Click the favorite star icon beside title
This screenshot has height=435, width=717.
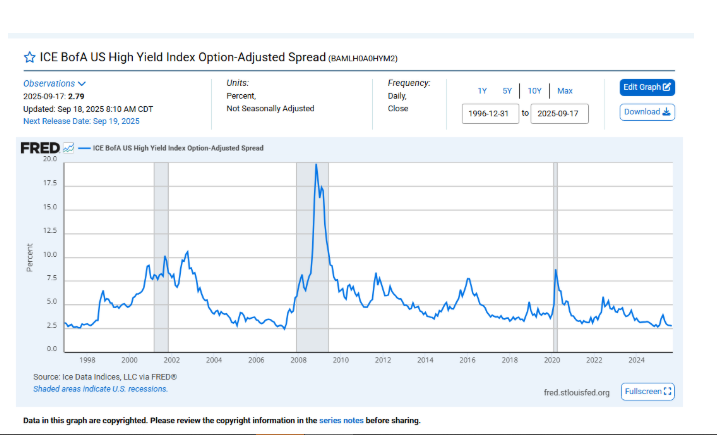coord(29,57)
